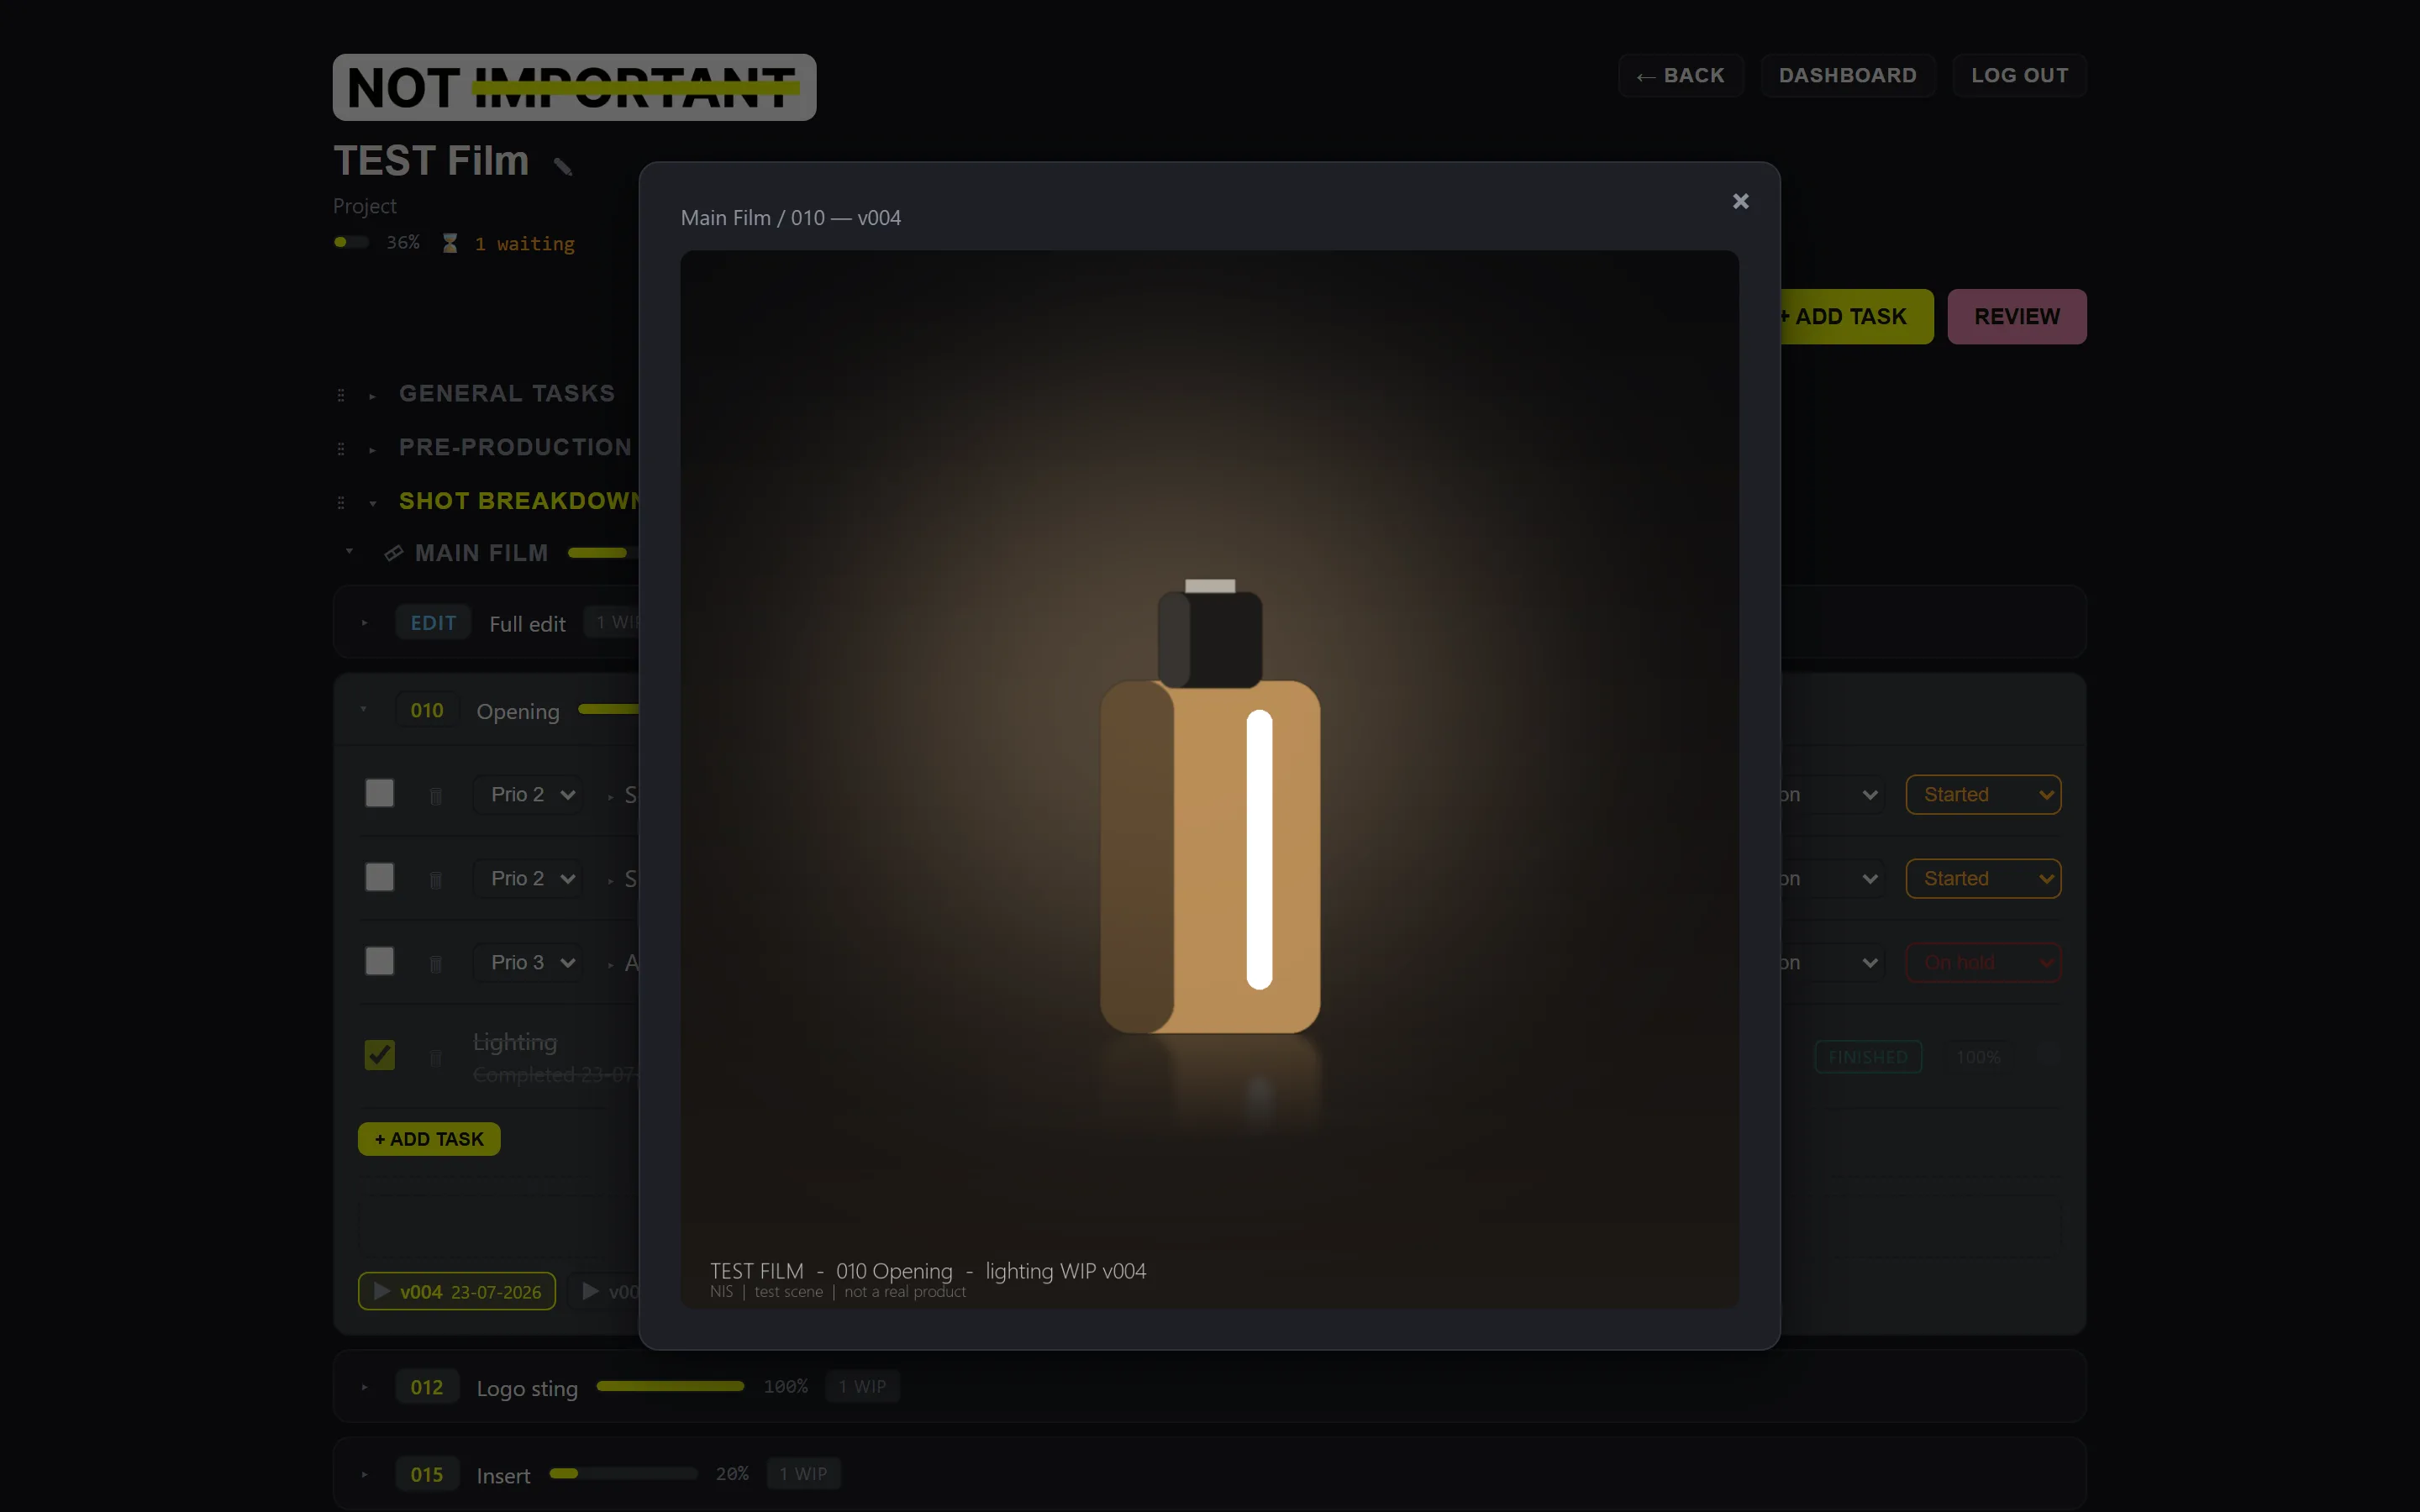Click trash icon on the Lighting task
This screenshot has height=1512, width=2420.
coord(436,1057)
